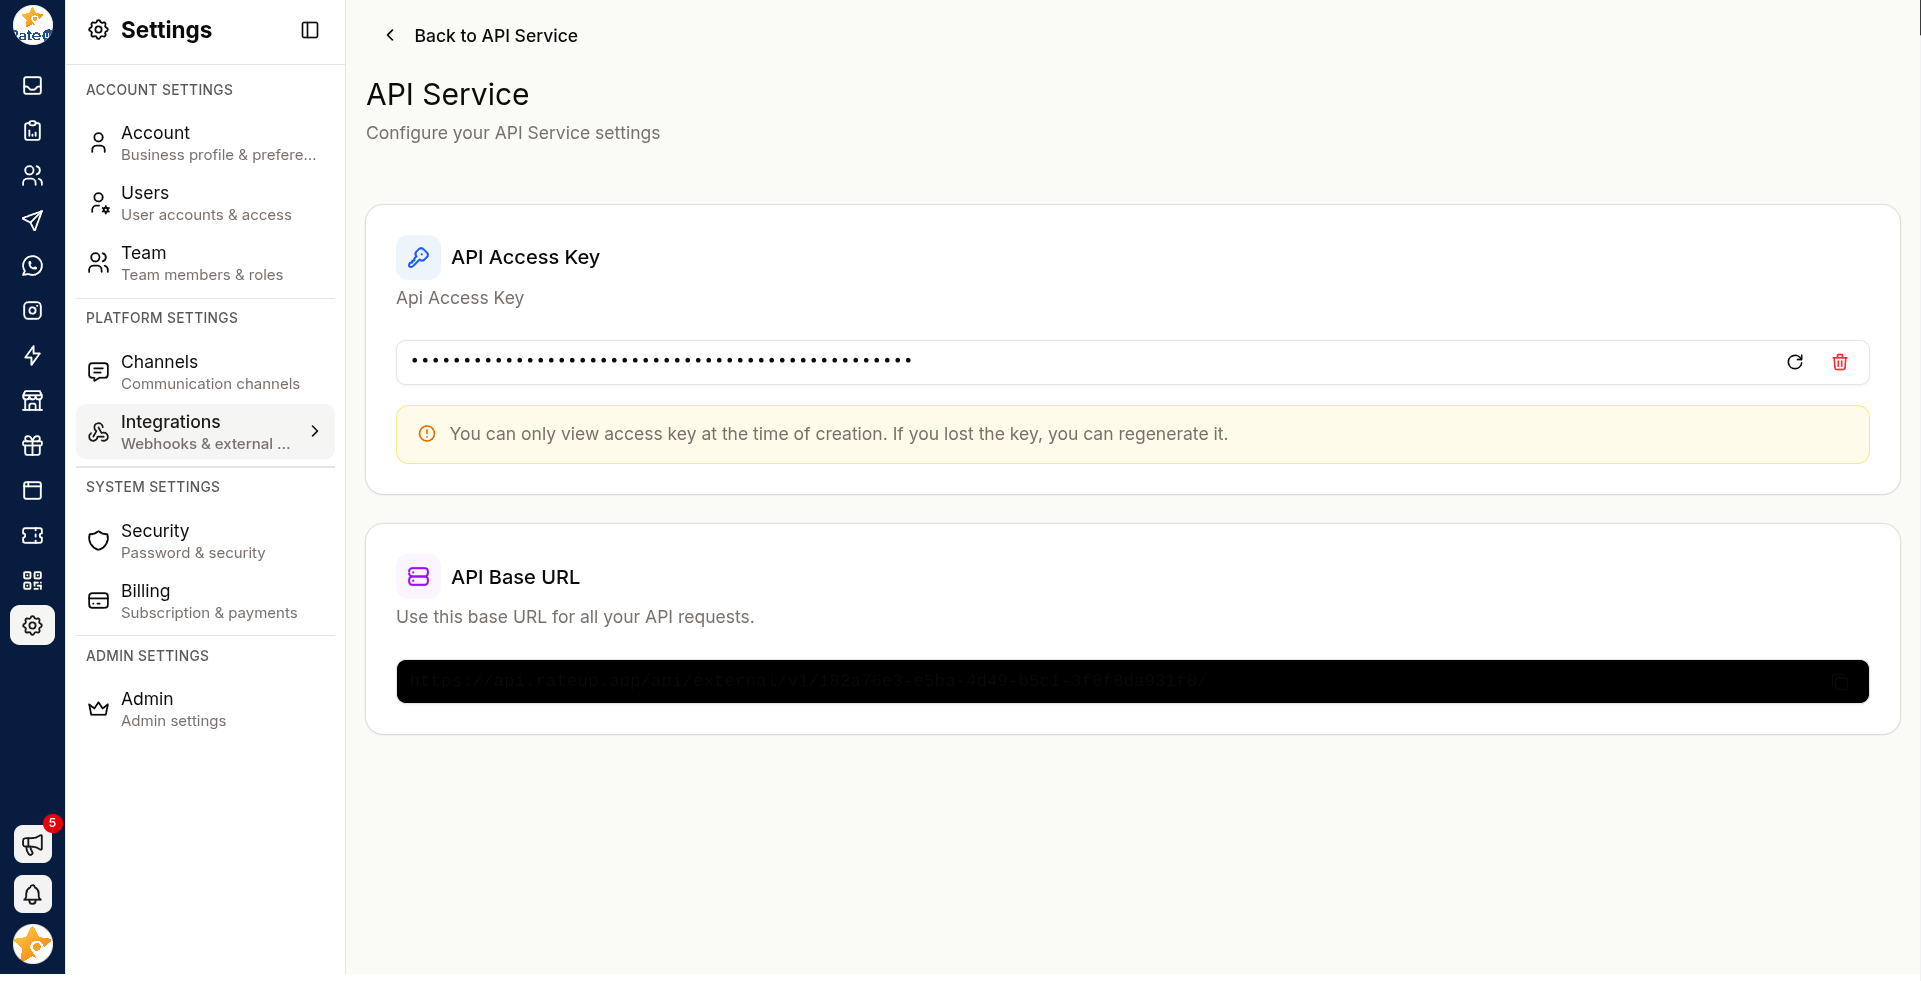
Task: Open Billing settings
Action: point(205,601)
